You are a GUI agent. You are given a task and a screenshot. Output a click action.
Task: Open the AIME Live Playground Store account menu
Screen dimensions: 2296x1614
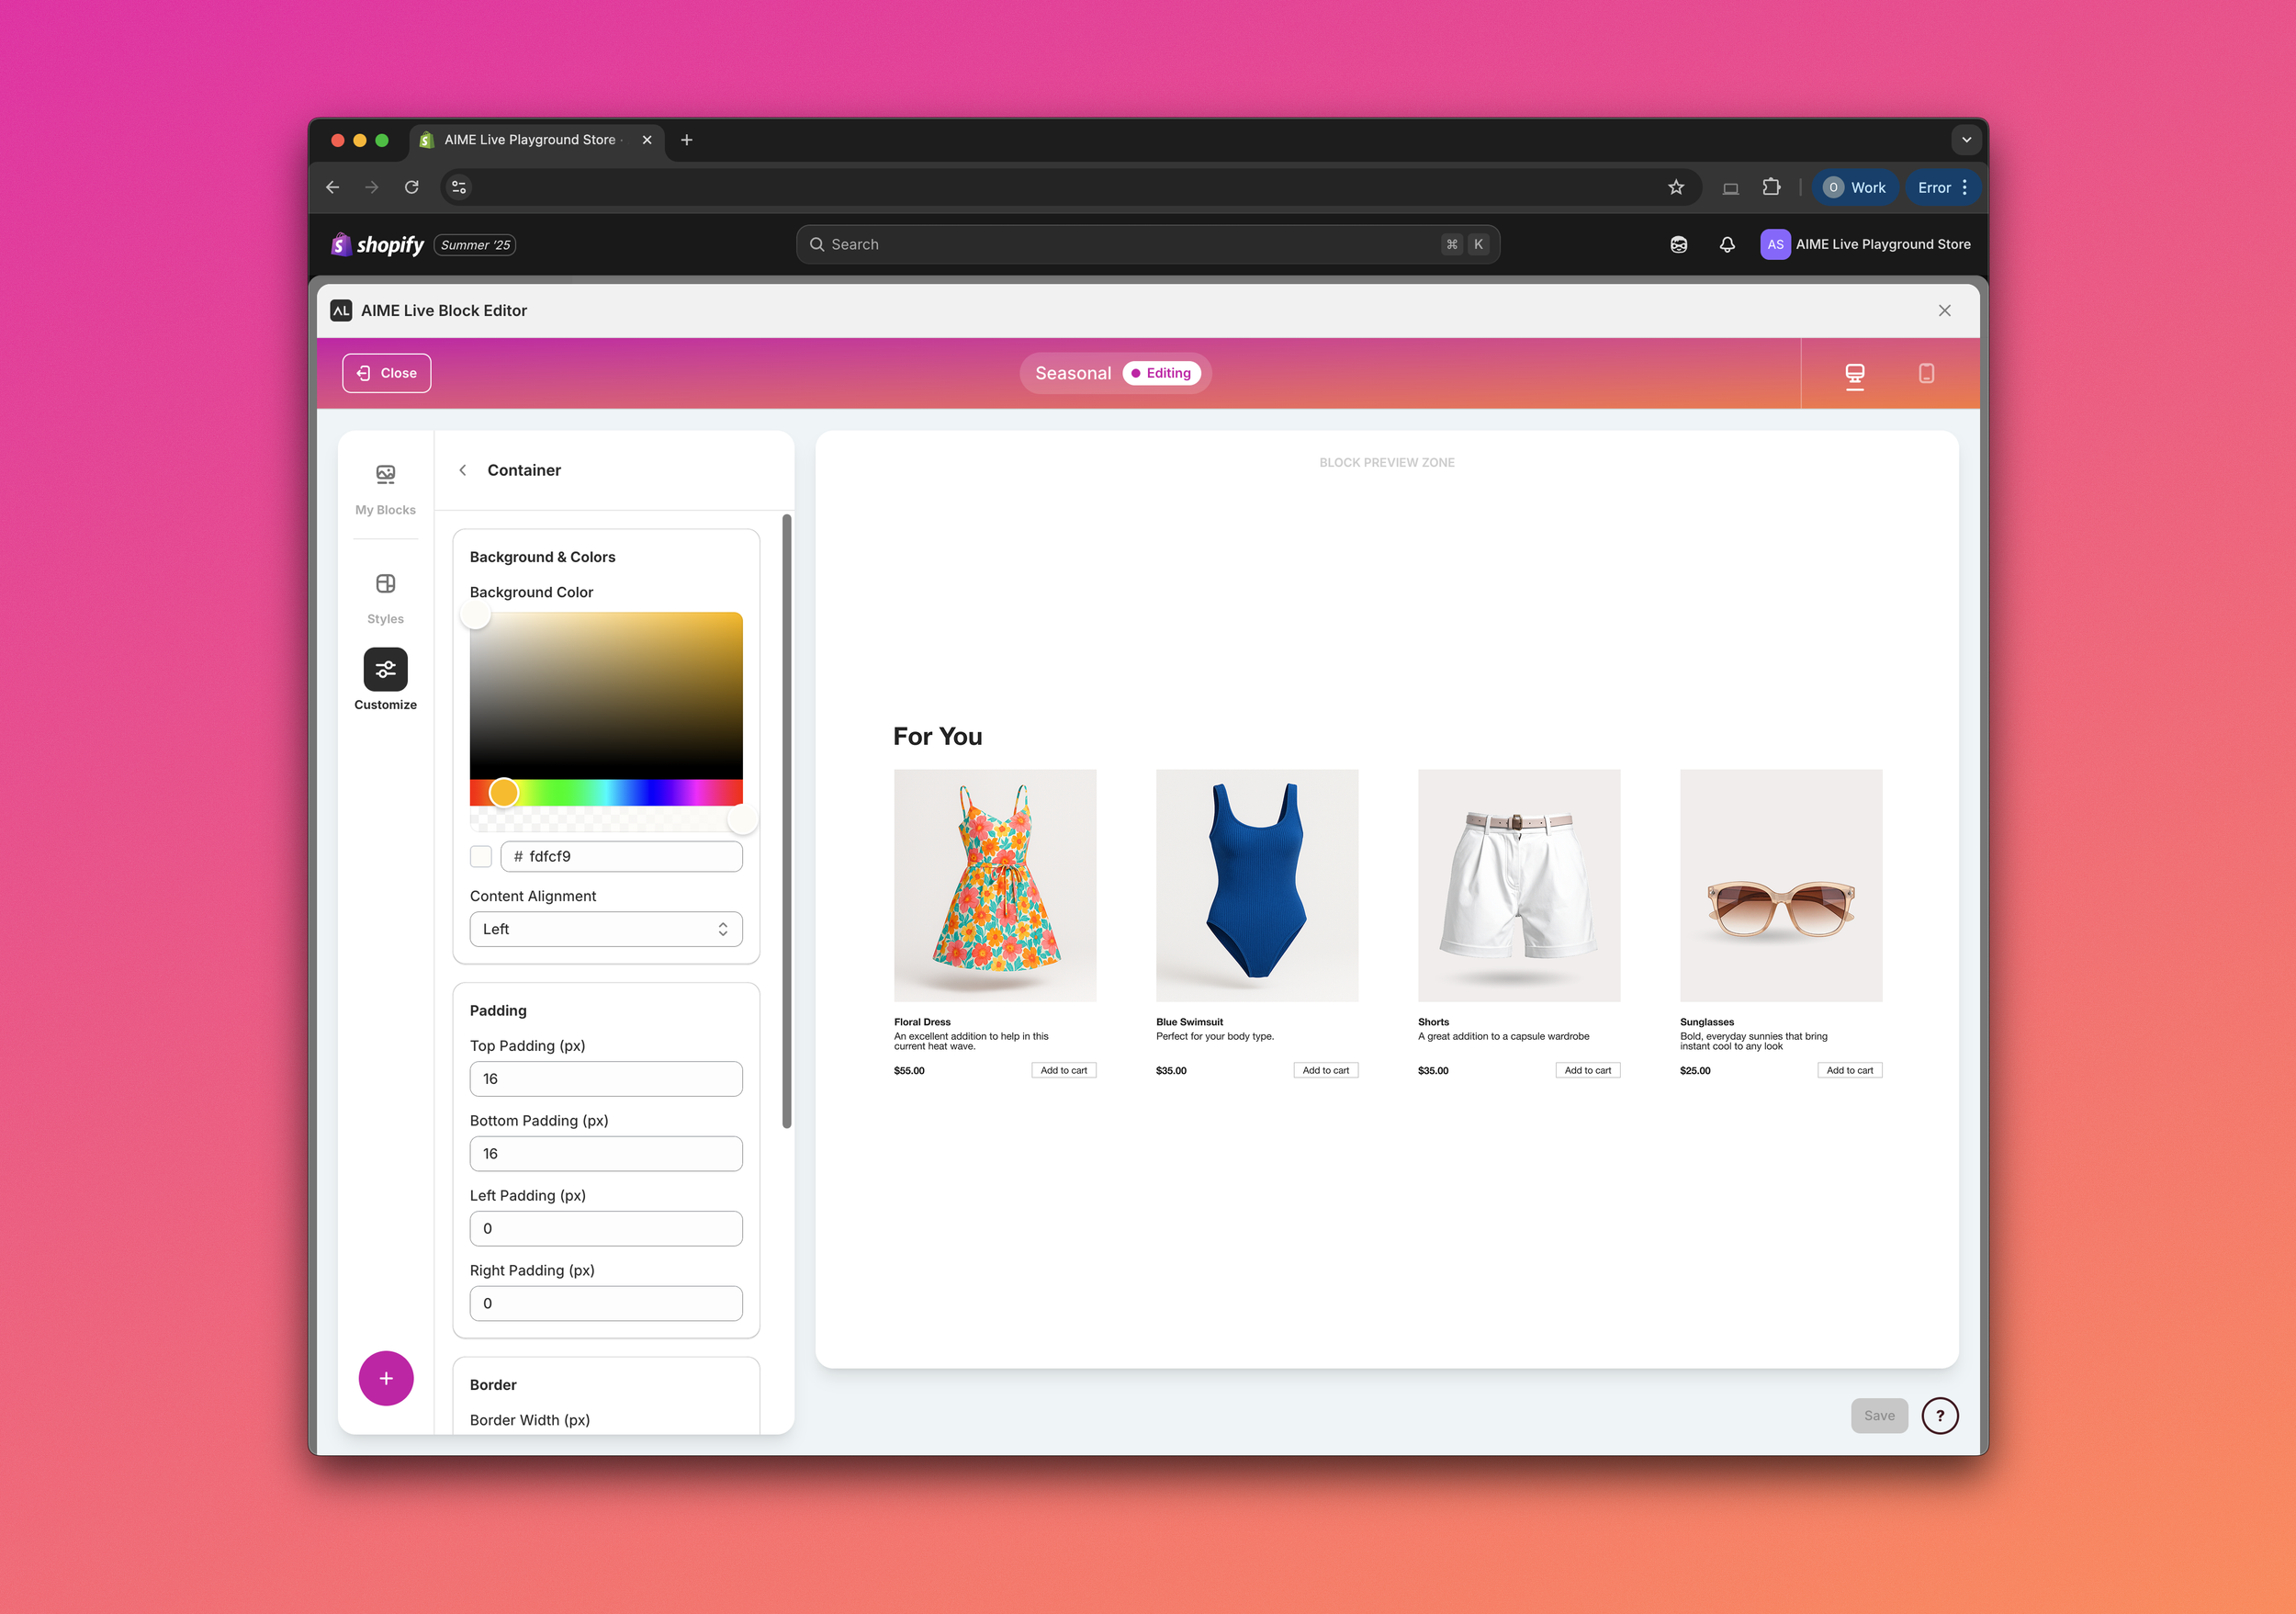[1865, 245]
